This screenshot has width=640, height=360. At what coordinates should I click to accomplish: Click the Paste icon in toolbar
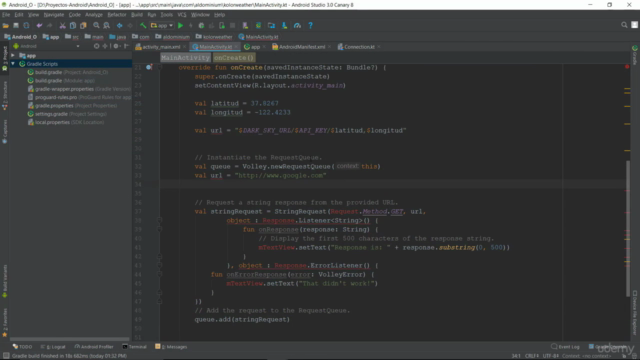[83, 25]
